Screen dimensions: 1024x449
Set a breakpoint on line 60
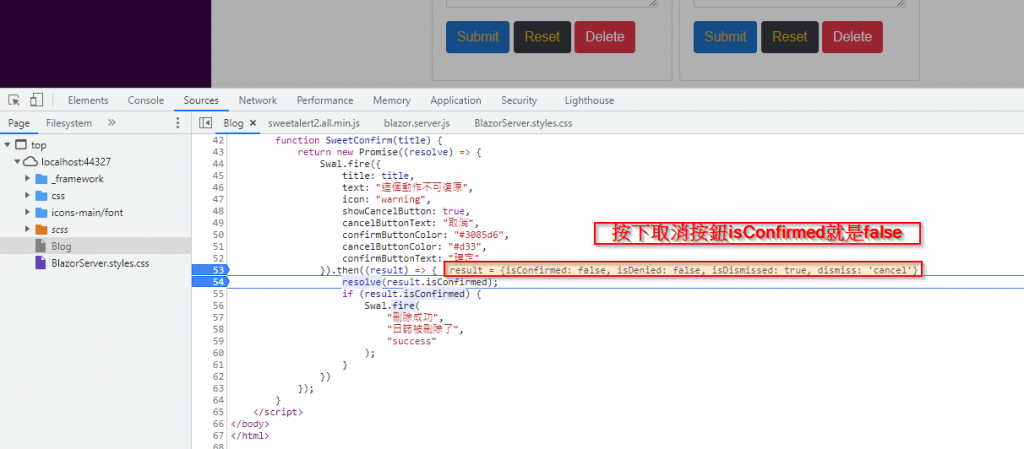pos(217,353)
